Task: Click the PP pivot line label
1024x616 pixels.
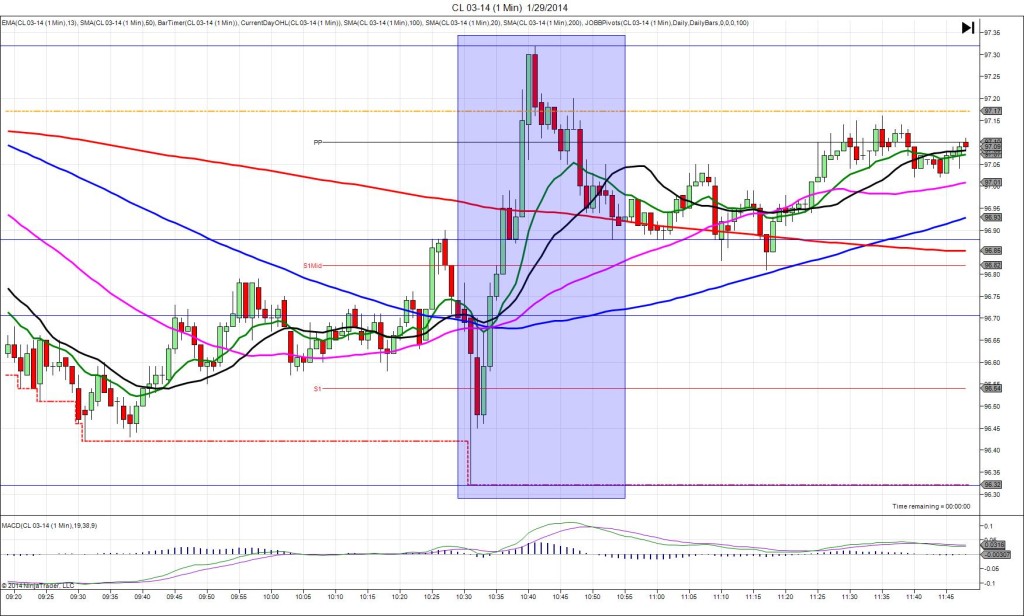Action: [317, 142]
